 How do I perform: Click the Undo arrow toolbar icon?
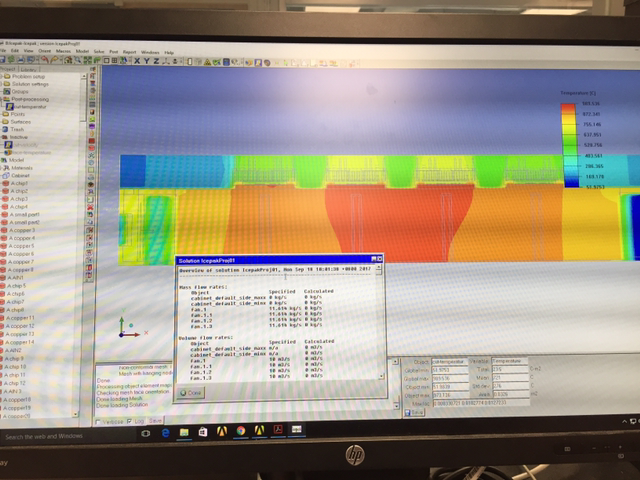pyautogui.click(x=44, y=60)
